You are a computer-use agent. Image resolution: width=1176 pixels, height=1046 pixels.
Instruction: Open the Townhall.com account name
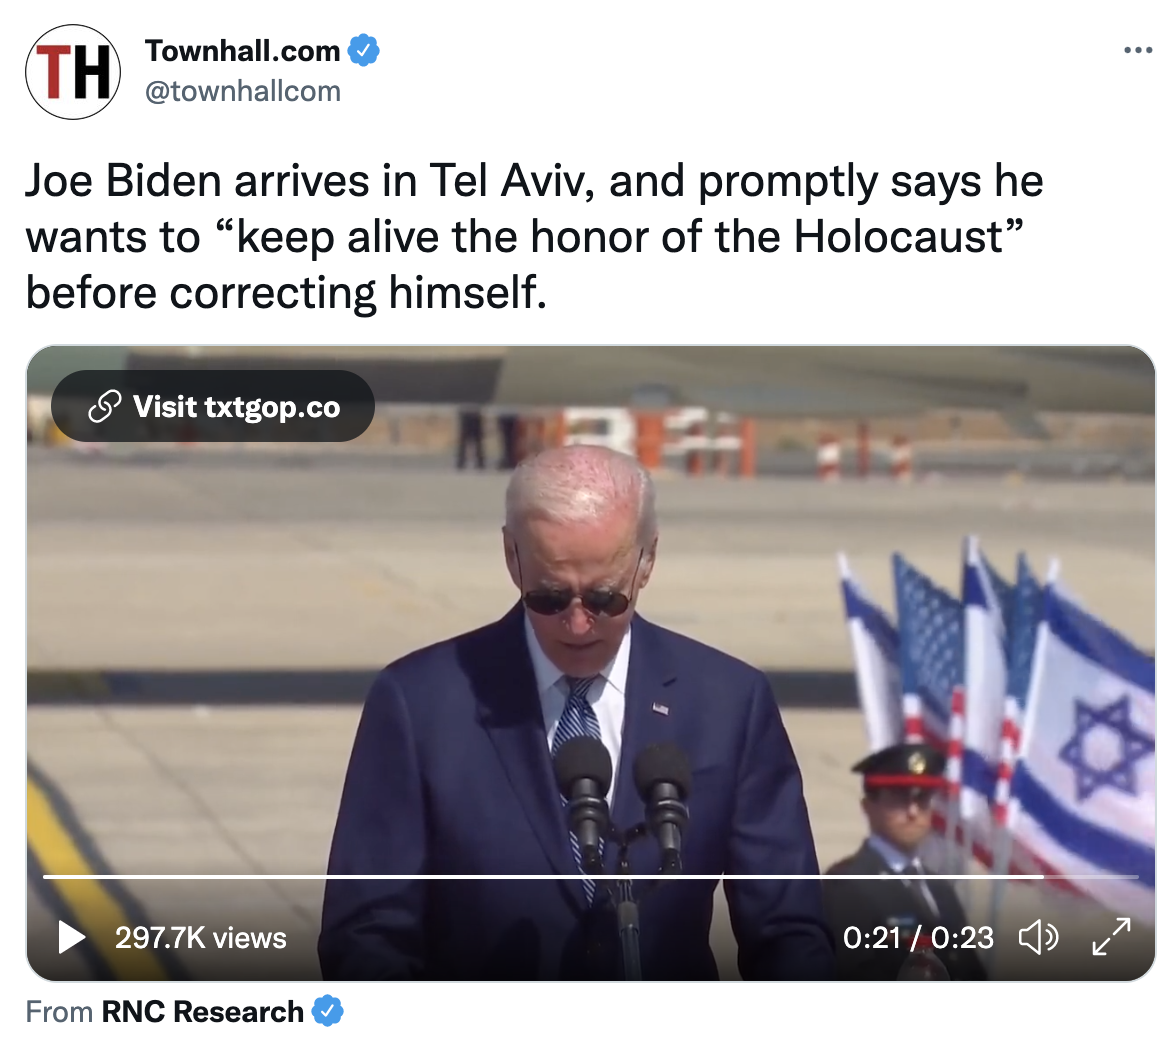(242, 51)
